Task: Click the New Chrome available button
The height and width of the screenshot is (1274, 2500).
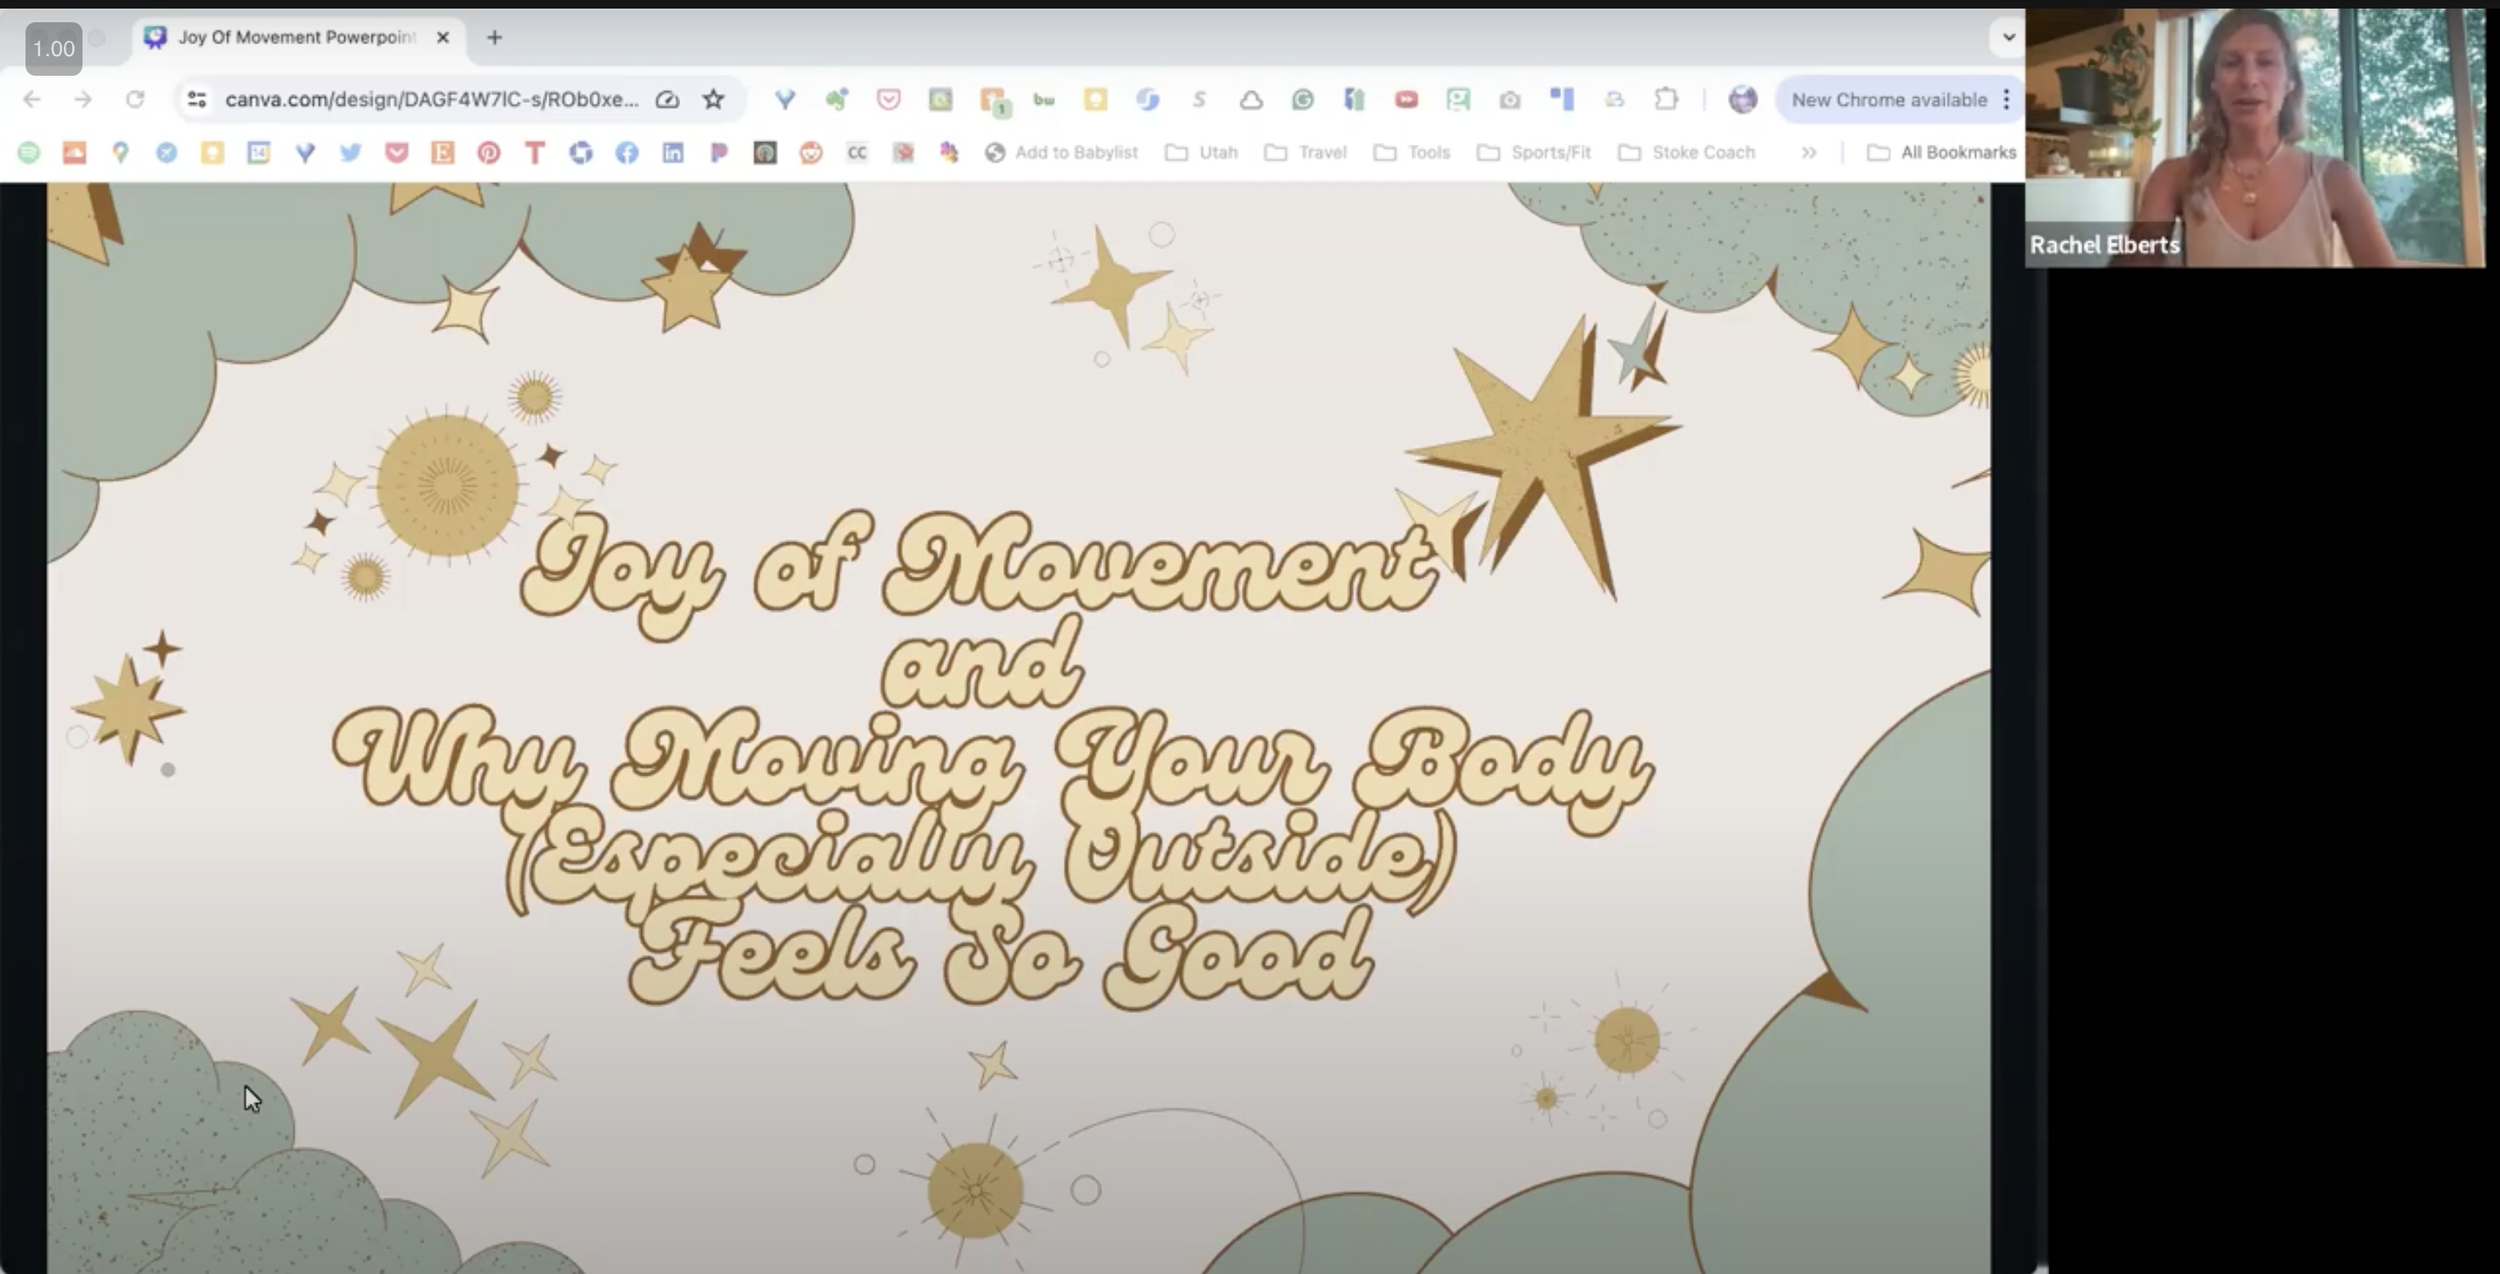Action: [x=1888, y=99]
